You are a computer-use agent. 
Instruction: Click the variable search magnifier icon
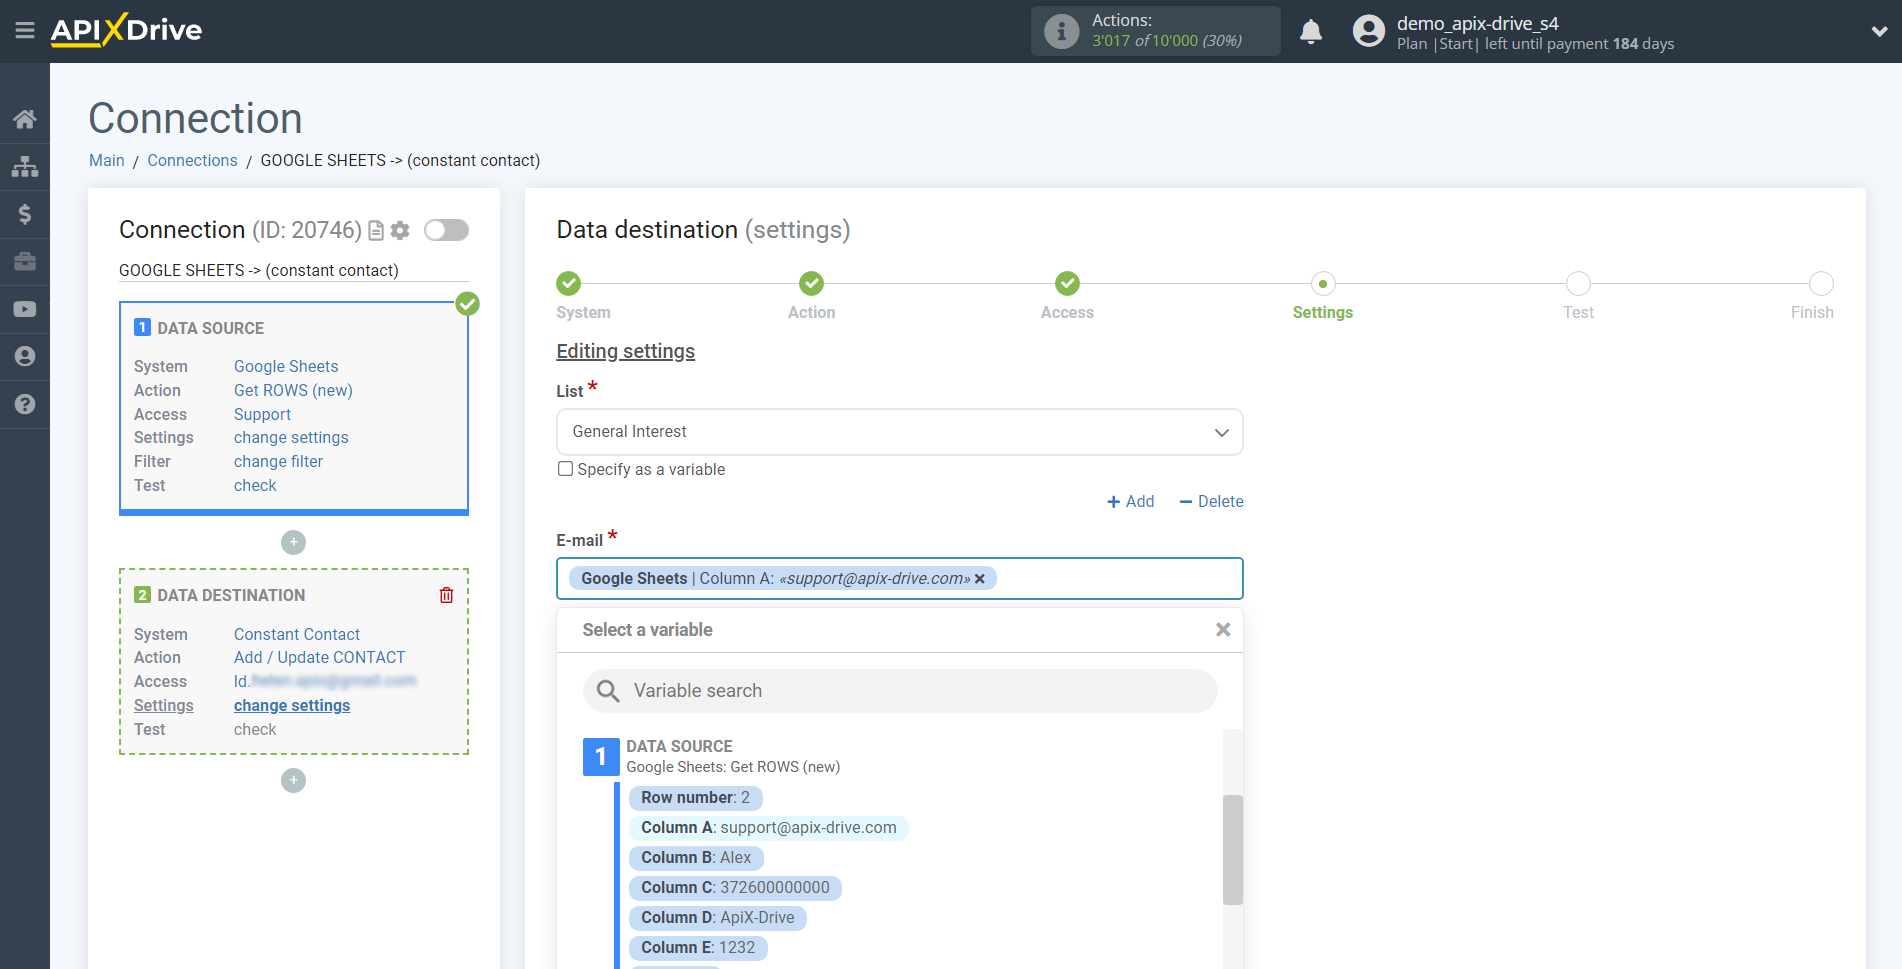click(608, 691)
